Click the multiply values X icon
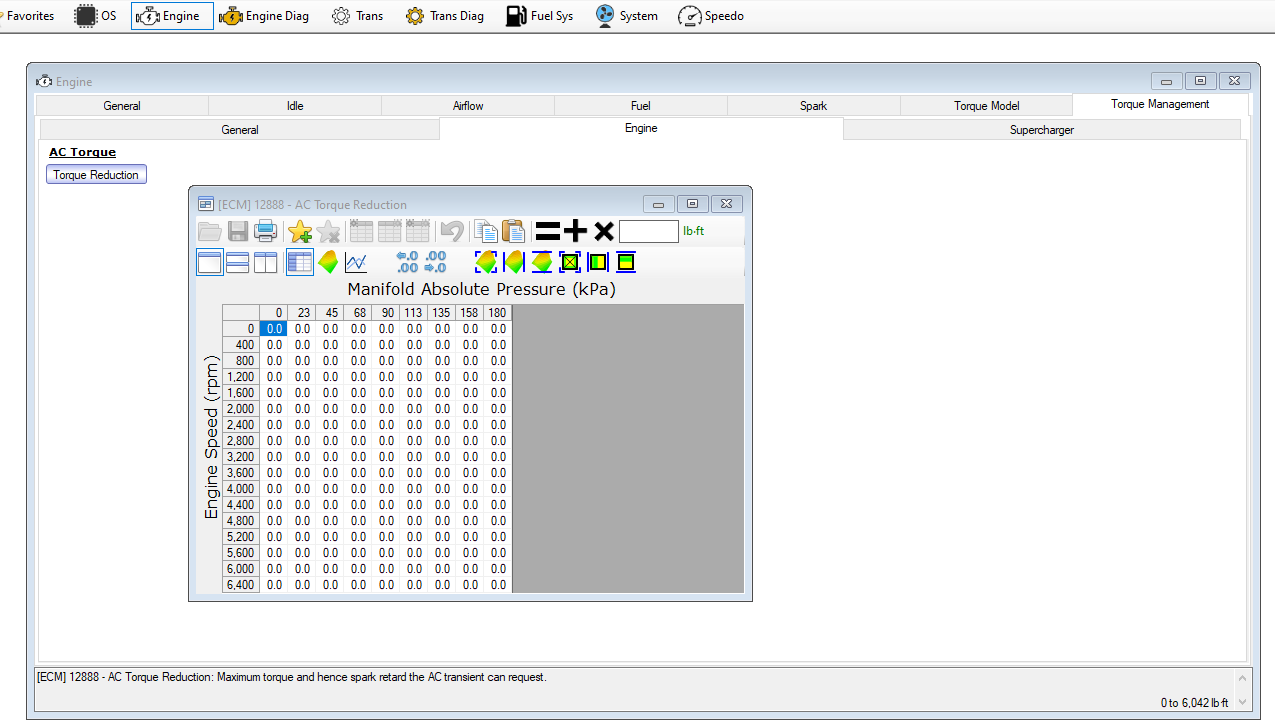Screen dimensions: 1275x726 tap(603, 232)
